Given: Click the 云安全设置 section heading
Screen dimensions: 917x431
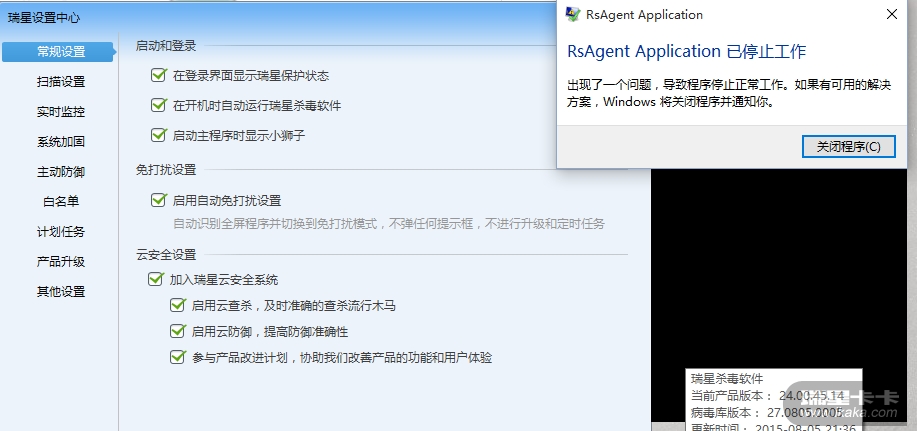Looking at the screenshot, I should click(166, 254).
